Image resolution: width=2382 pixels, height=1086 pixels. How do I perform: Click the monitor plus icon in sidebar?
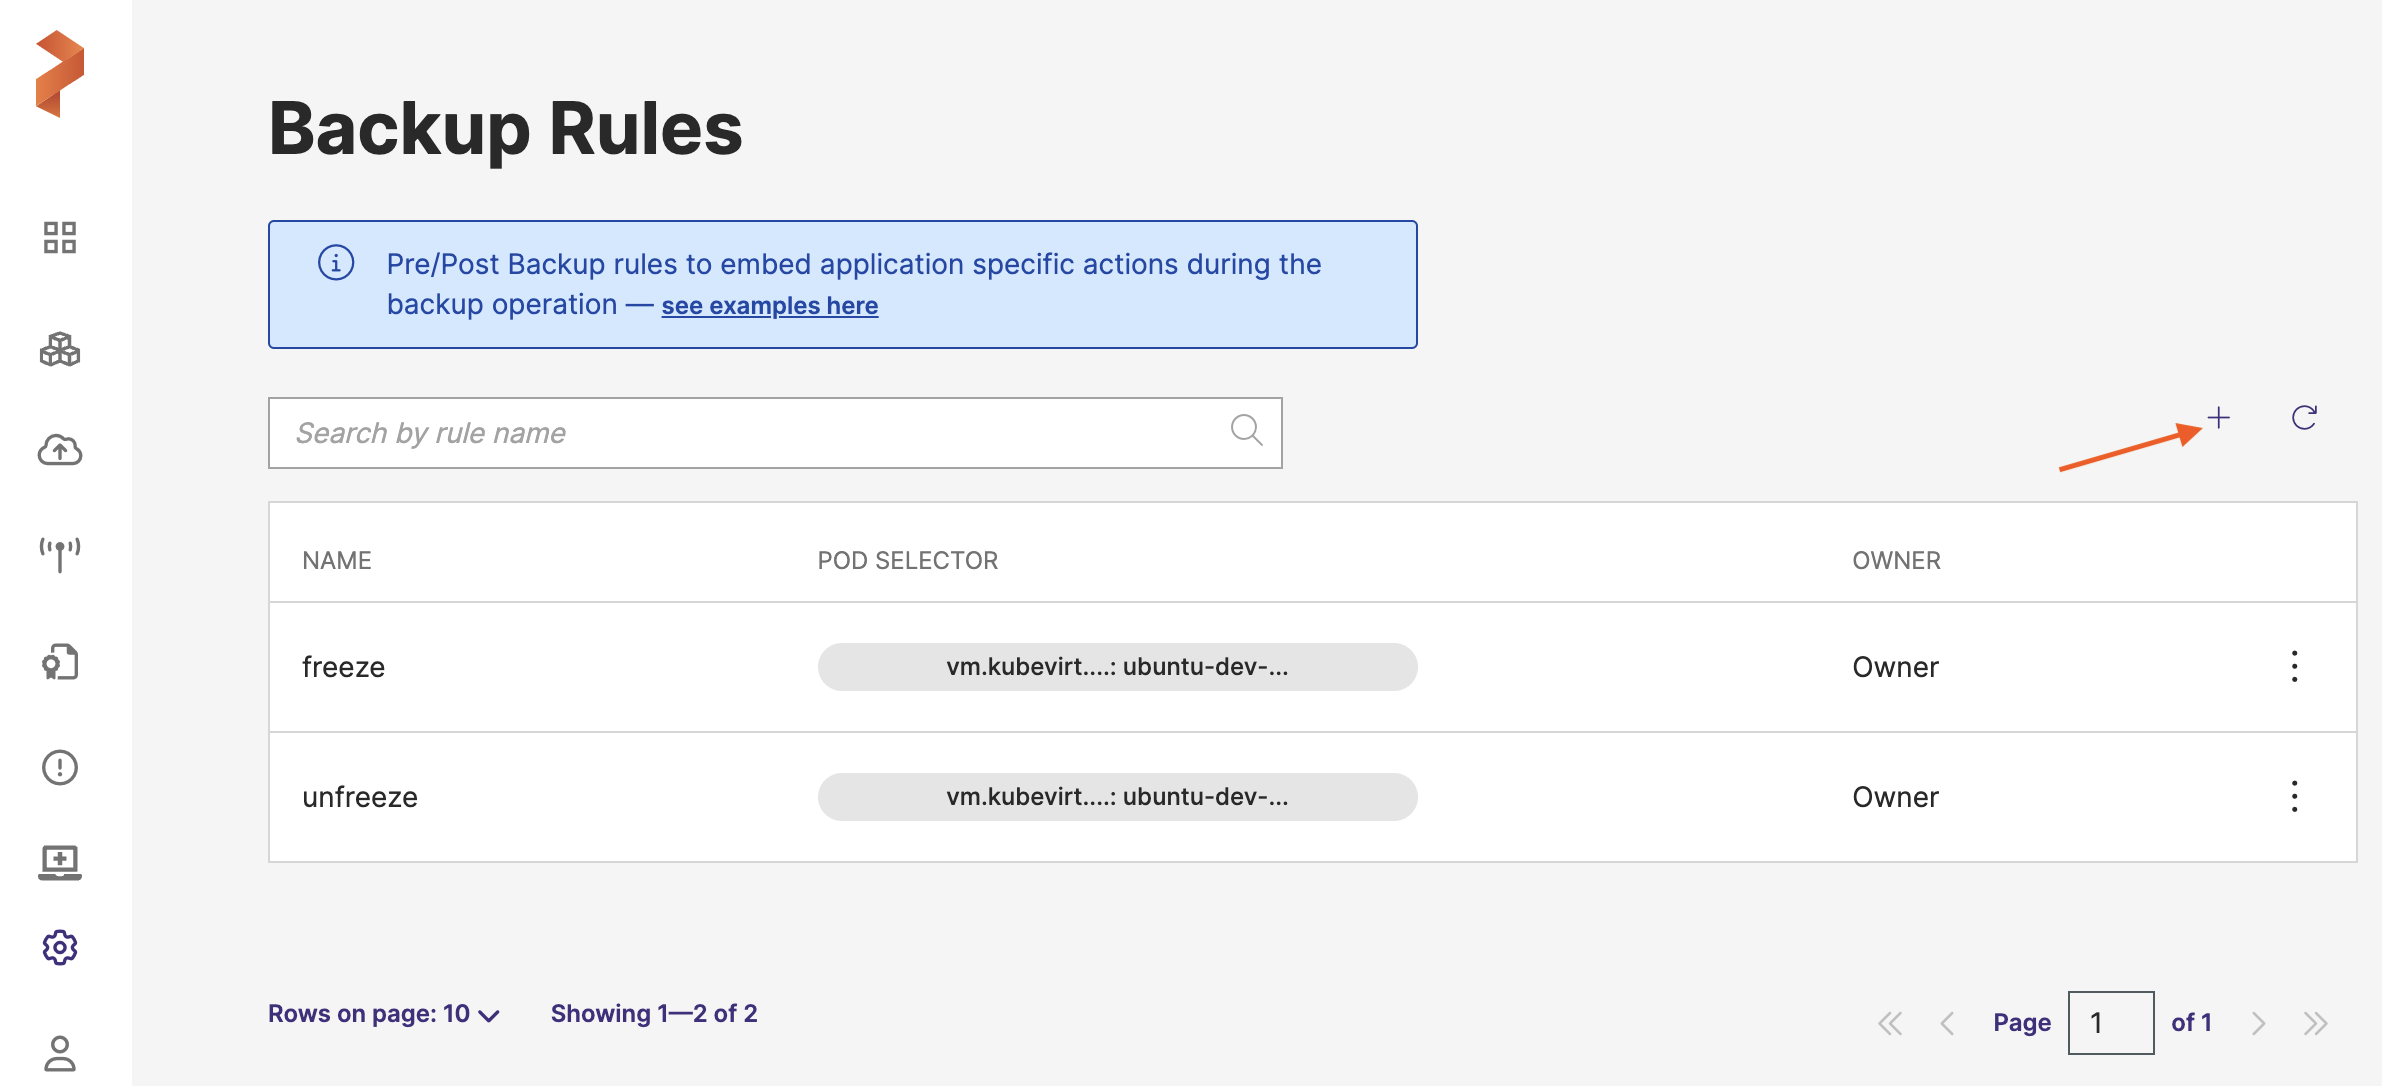point(60,861)
